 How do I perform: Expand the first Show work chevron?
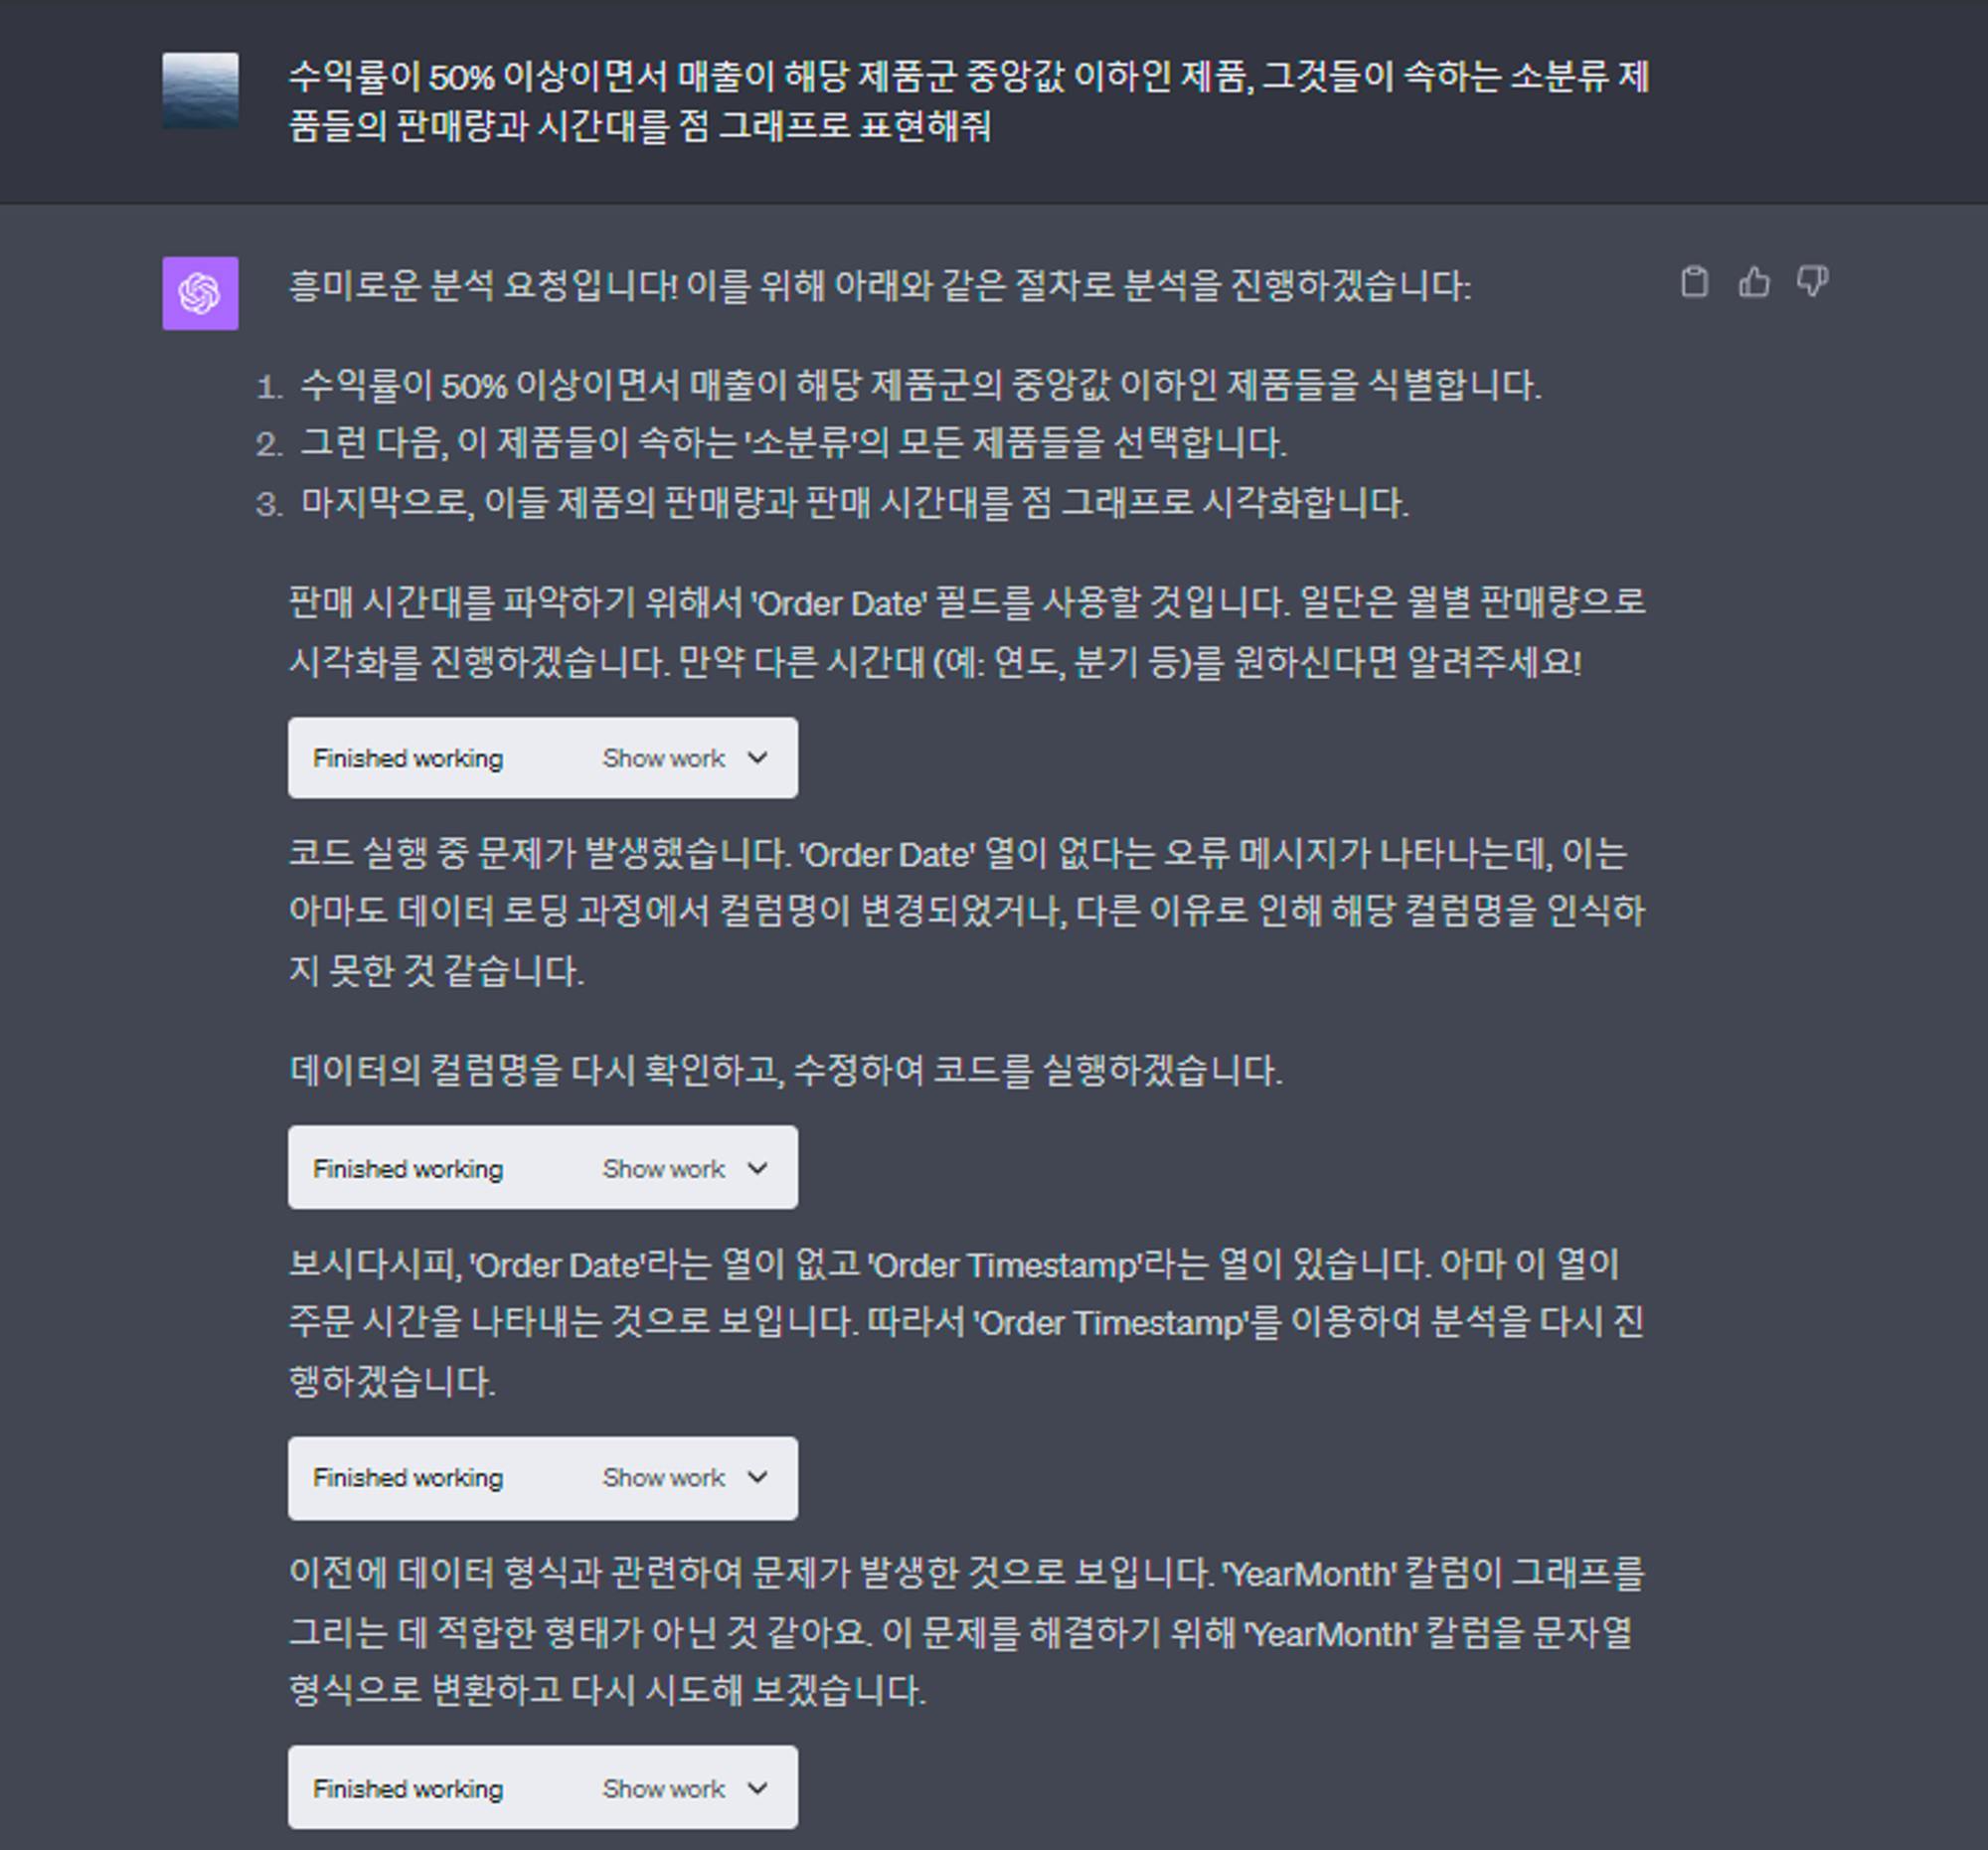[758, 758]
